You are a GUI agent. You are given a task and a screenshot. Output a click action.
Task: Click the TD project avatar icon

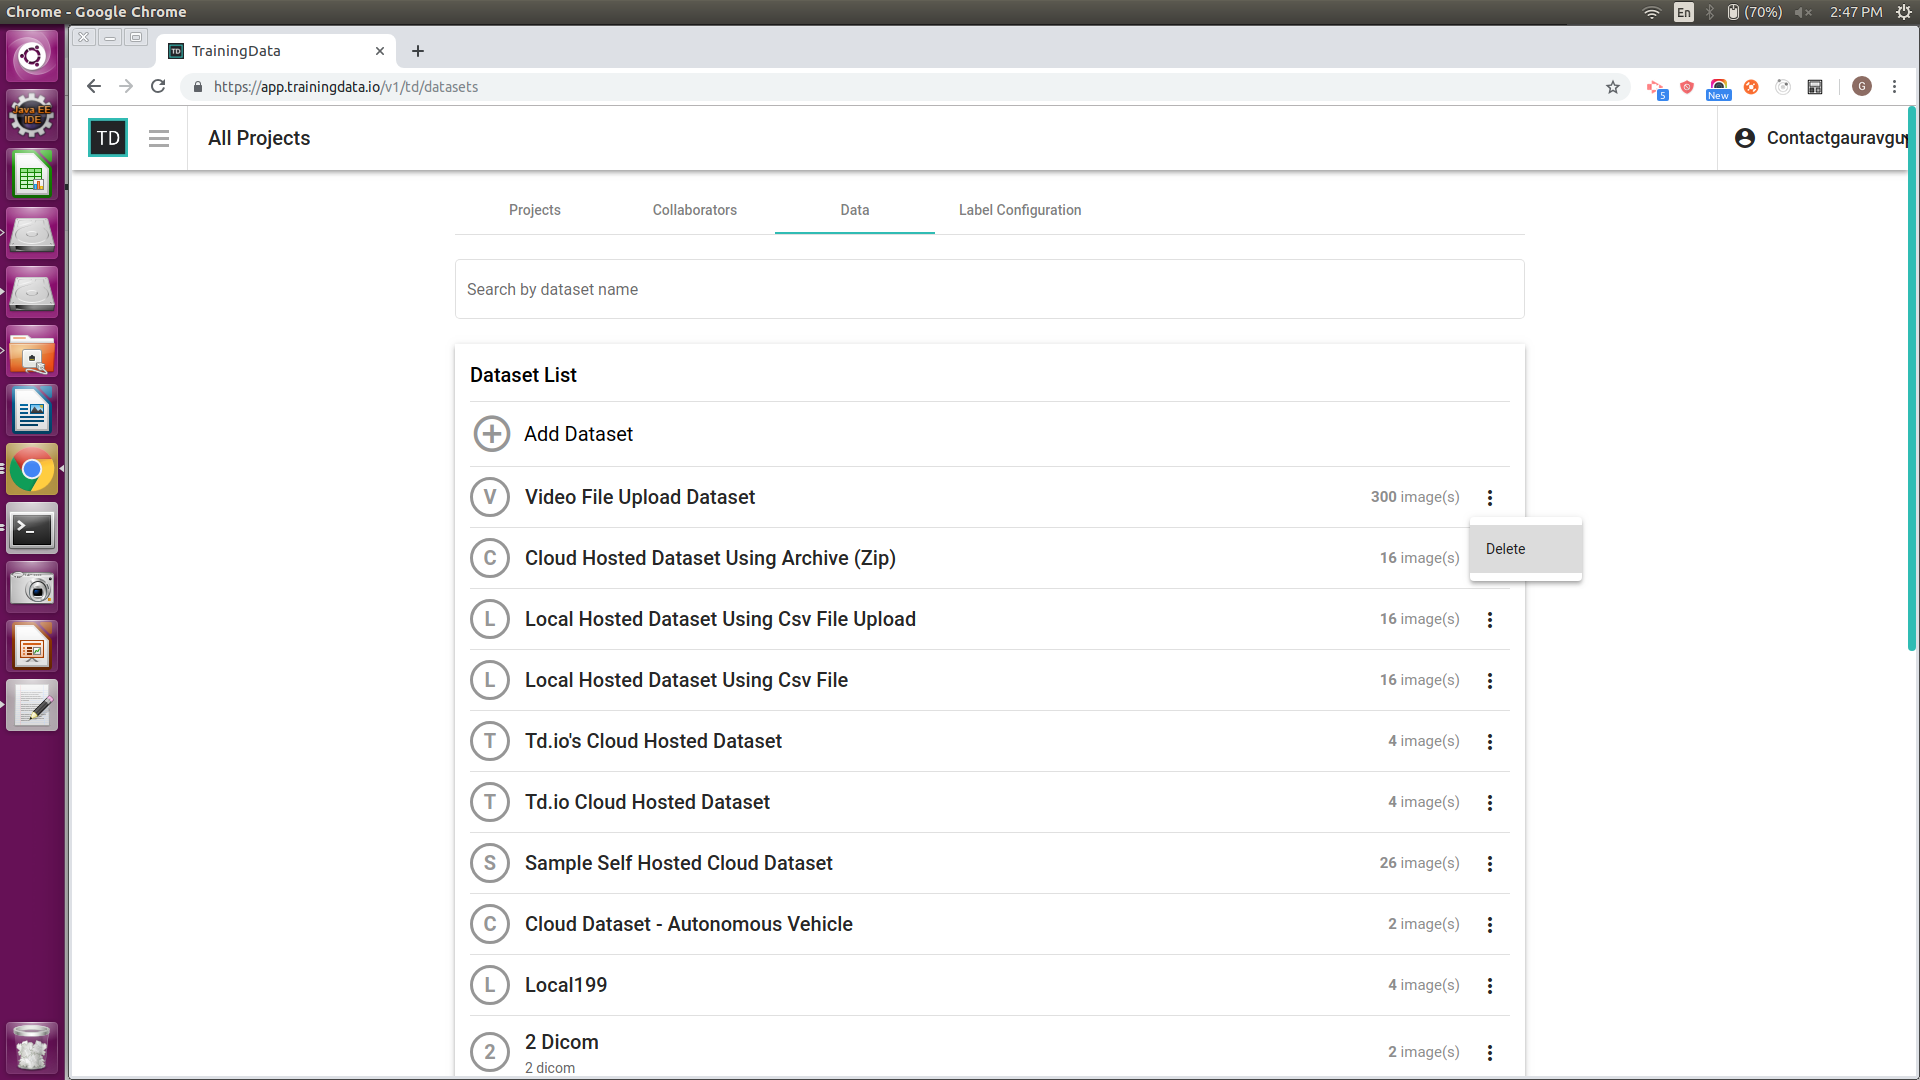(x=108, y=137)
